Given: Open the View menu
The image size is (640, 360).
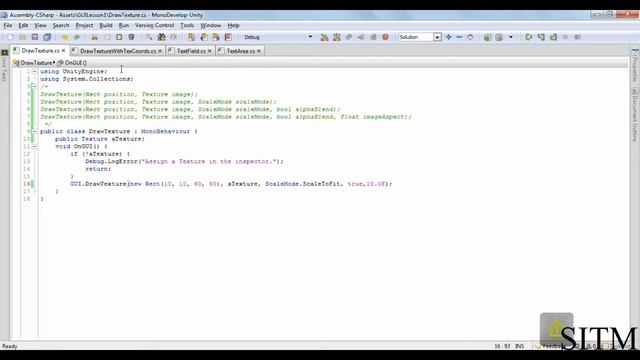Looking at the screenshot, I should coord(40,25).
